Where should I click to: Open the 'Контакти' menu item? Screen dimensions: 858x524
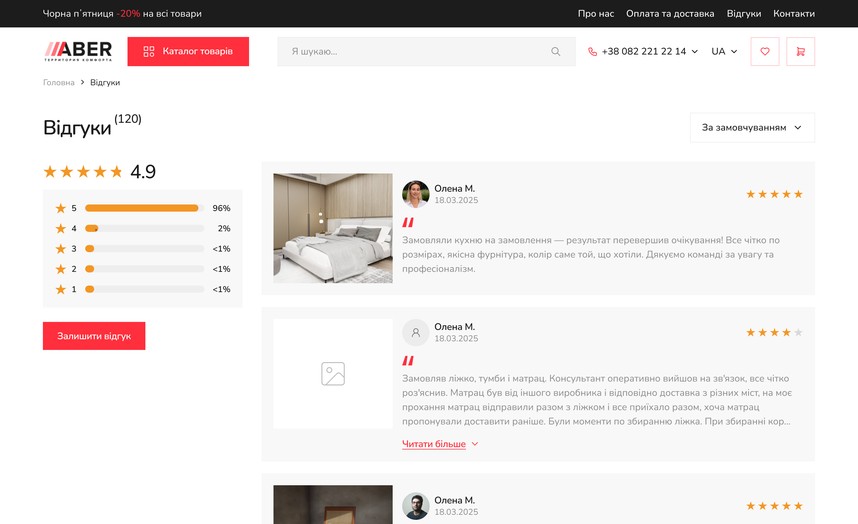click(794, 14)
